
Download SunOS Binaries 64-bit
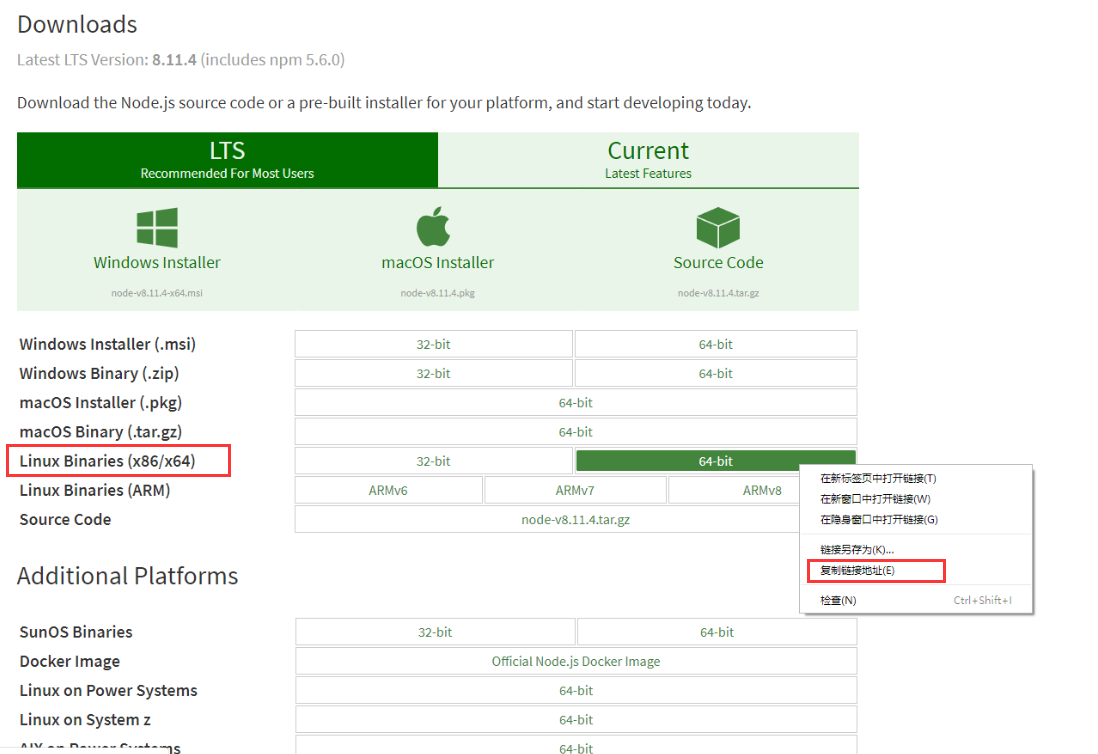click(x=717, y=632)
